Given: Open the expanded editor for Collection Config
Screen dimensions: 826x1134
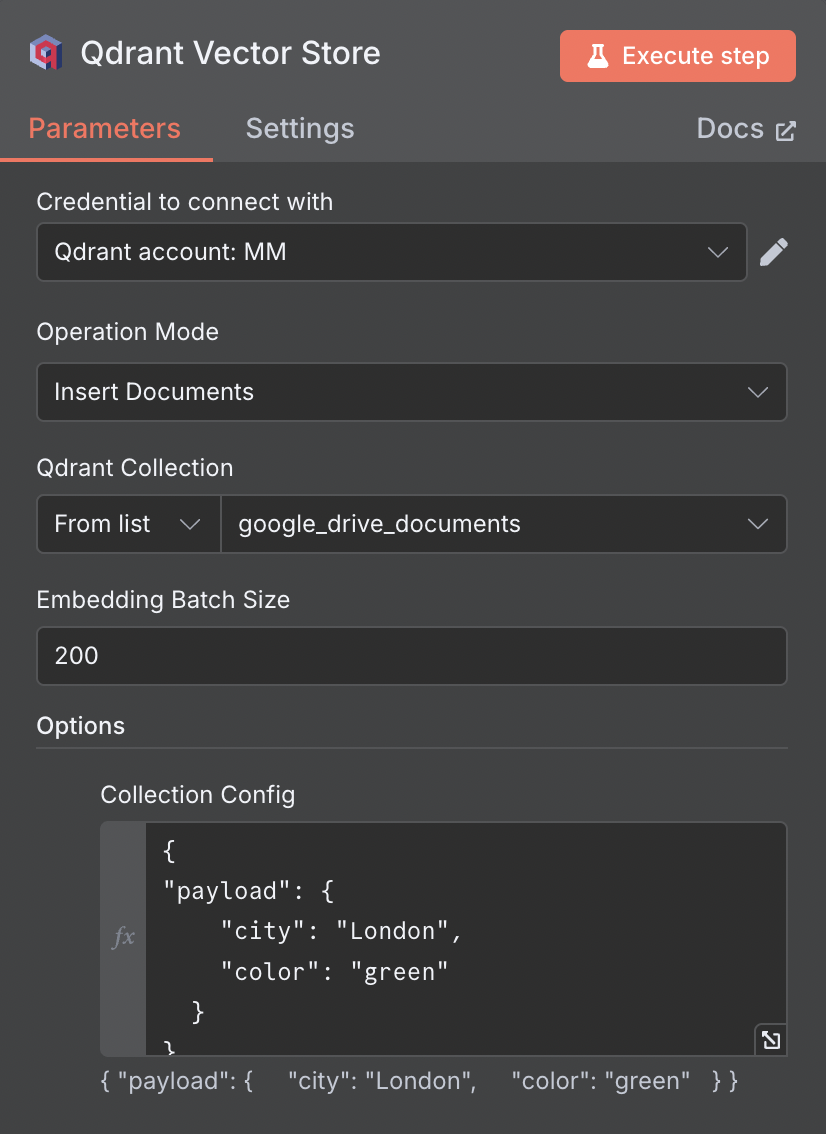Looking at the screenshot, I should click(771, 1040).
